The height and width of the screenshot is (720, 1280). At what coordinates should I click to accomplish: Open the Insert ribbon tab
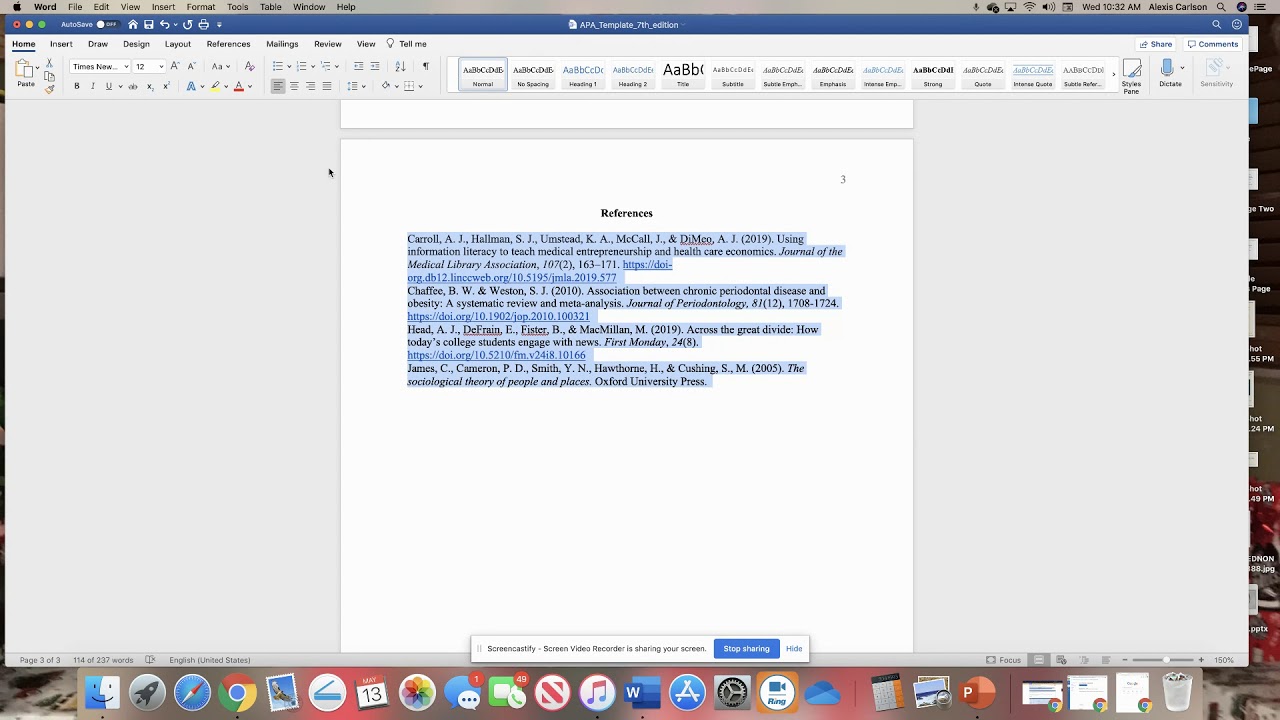61,44
